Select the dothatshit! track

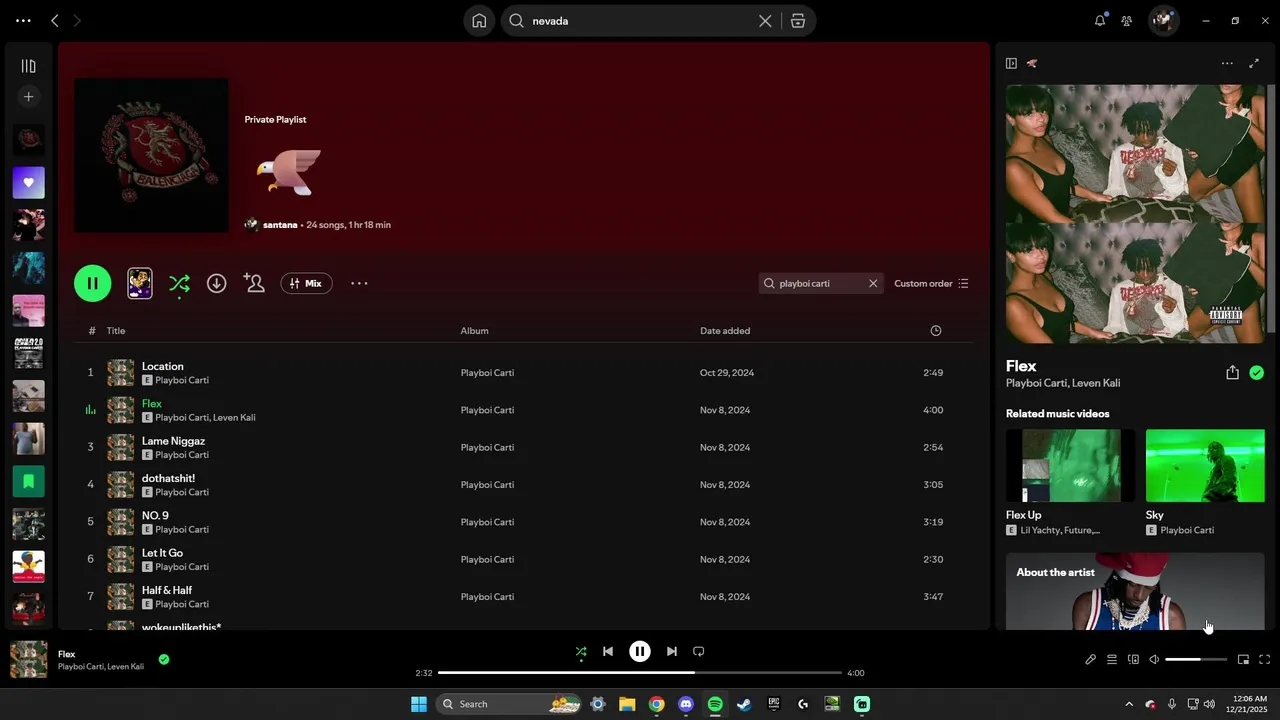point(523,484)
